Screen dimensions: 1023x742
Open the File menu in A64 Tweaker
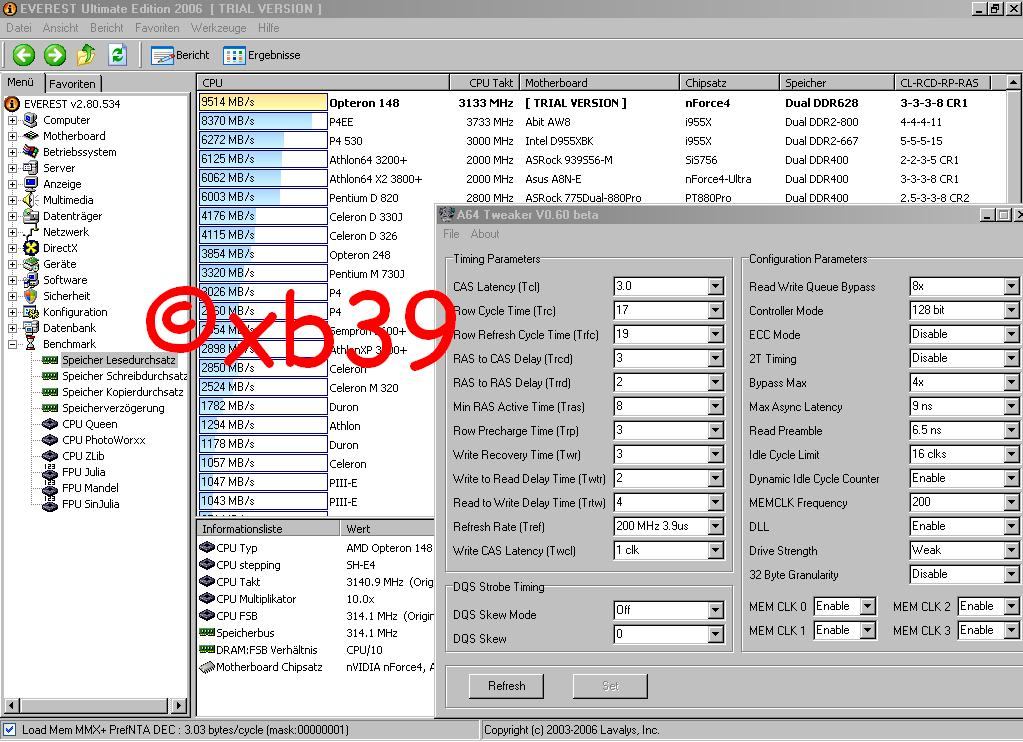pos(451,234)
